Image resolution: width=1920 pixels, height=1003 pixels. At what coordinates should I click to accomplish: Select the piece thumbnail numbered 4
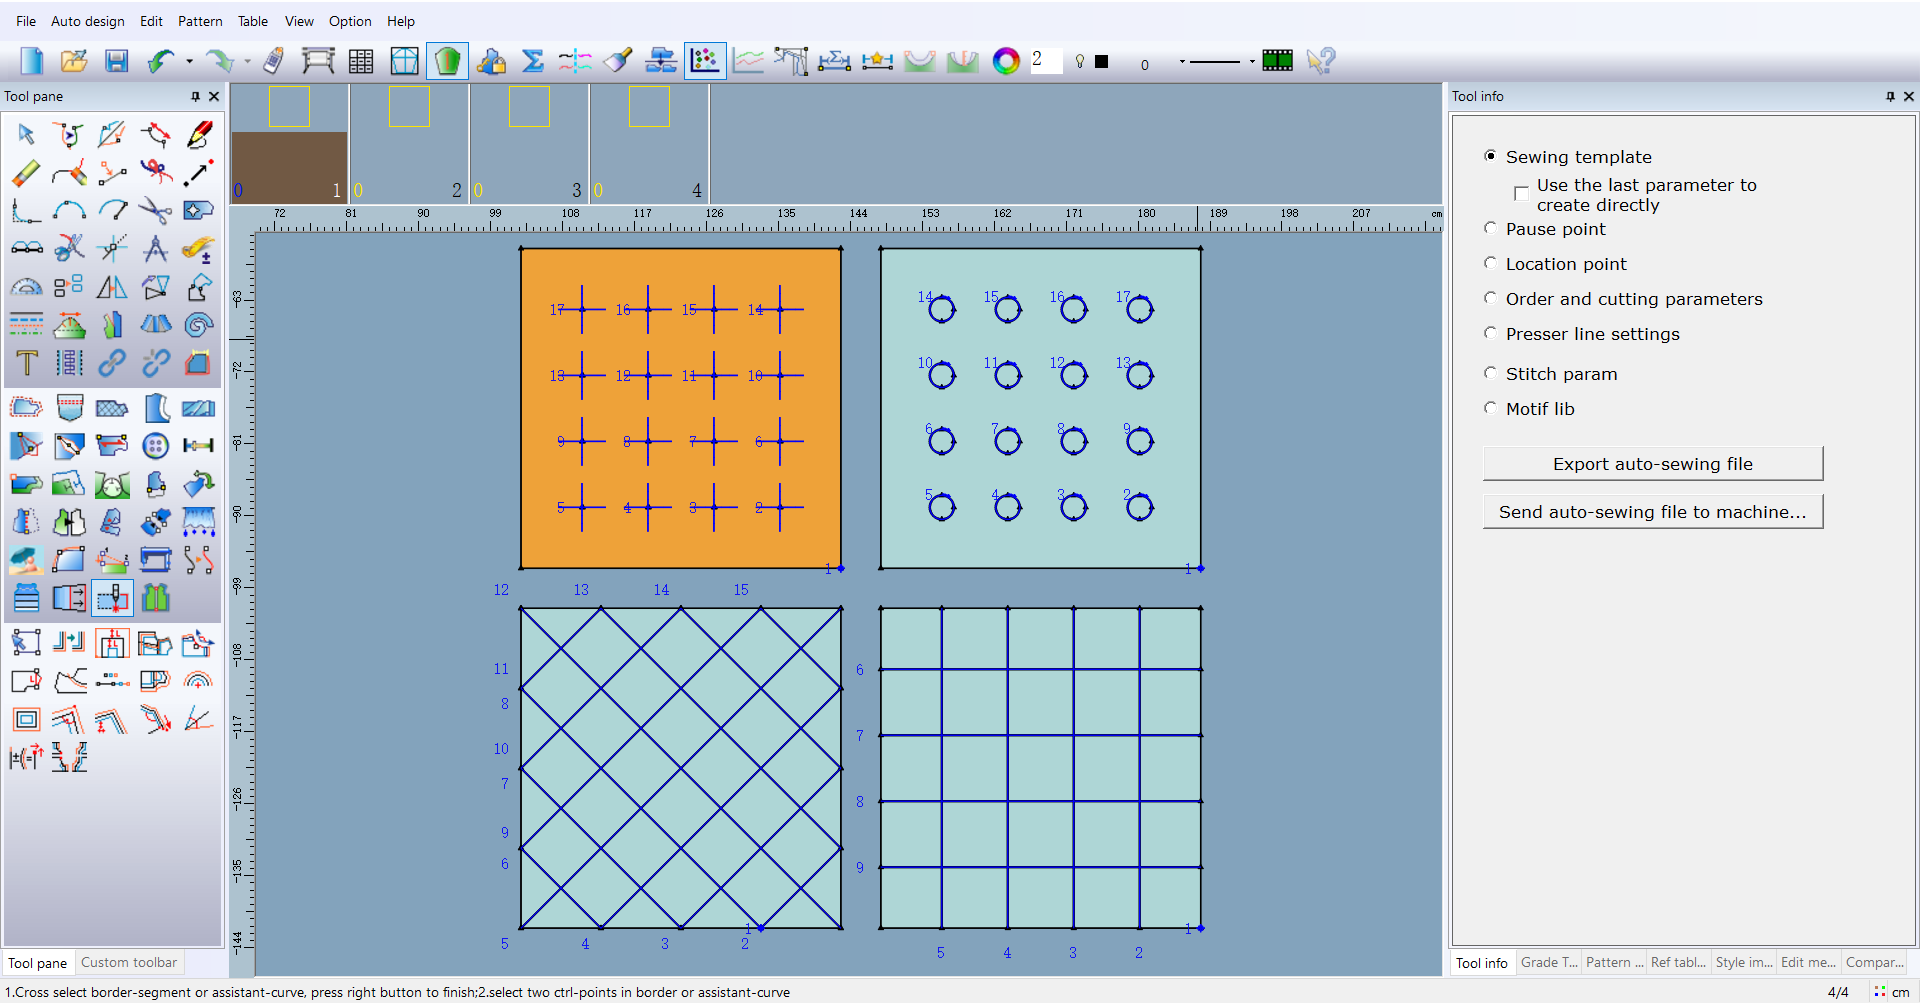[649, 144]
